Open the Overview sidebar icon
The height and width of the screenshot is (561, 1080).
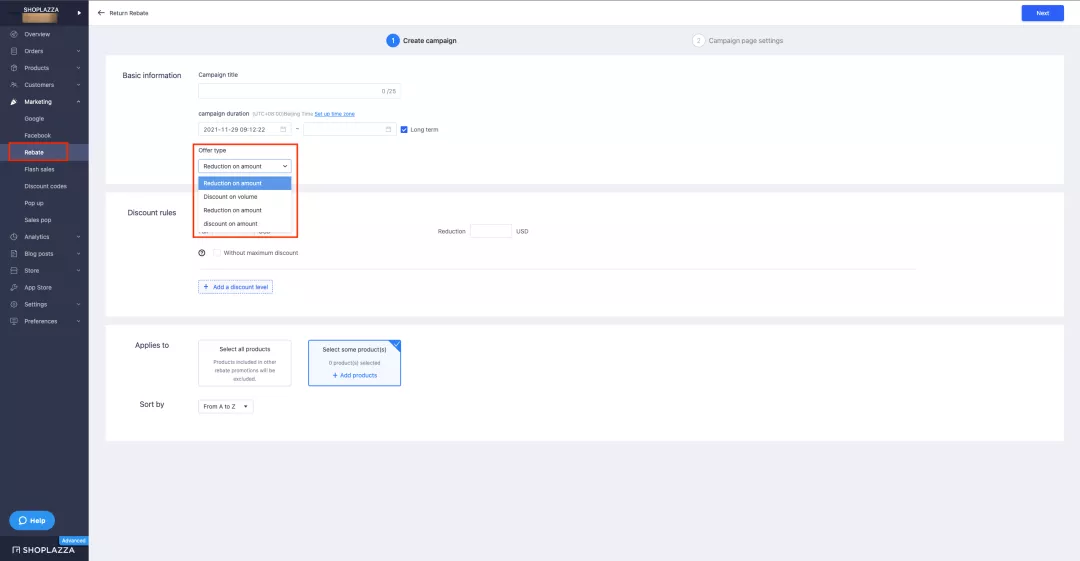[x=14, y=34]
